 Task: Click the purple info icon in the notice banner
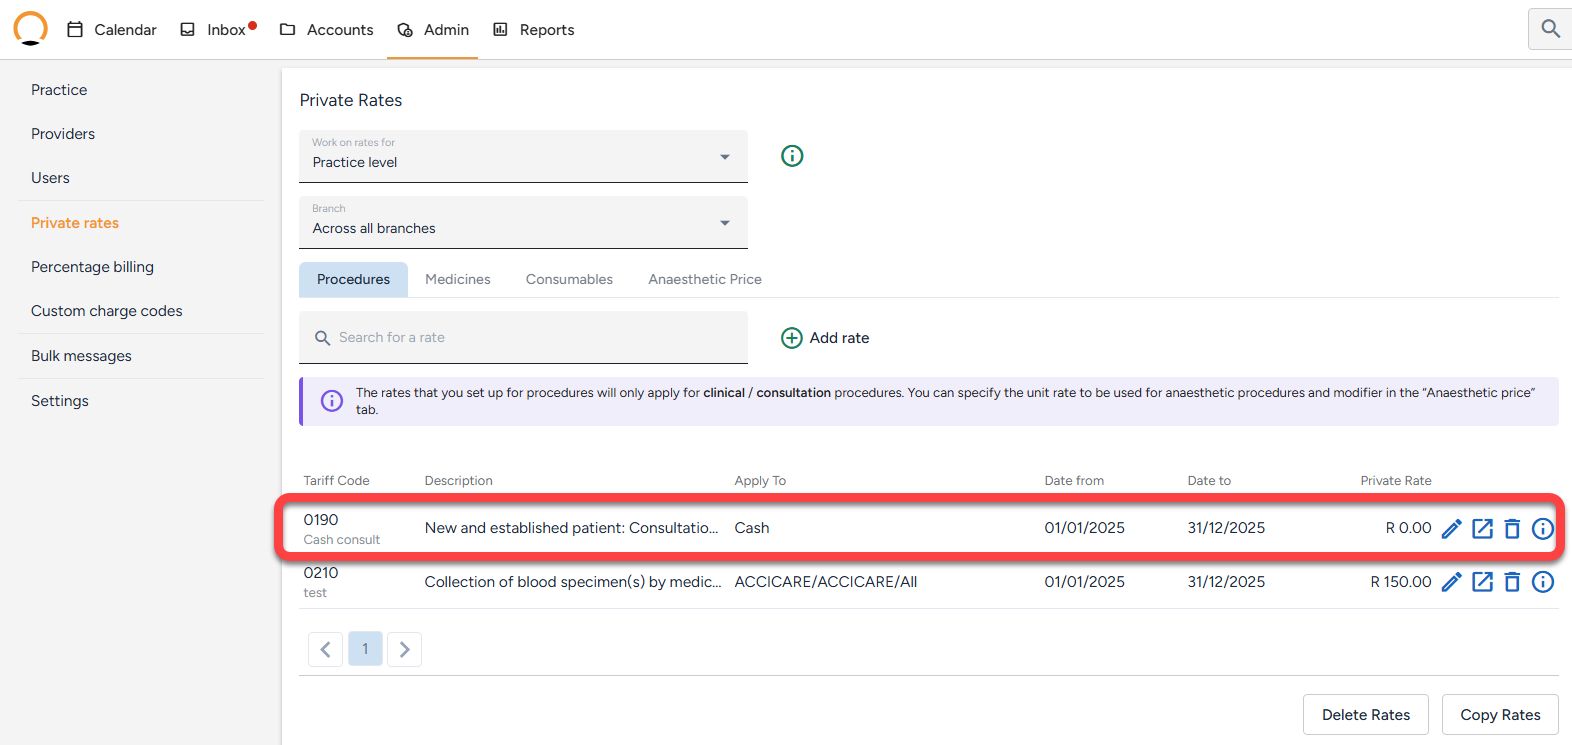pos(332,401)
